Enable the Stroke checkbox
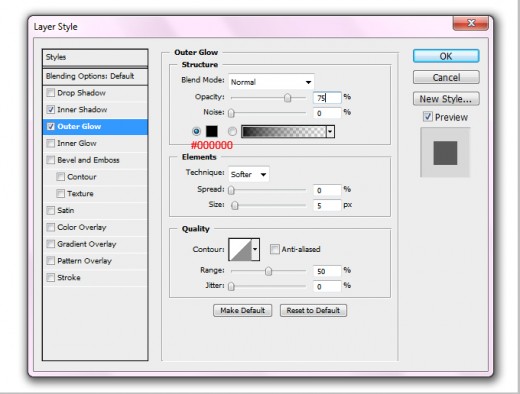 51,277
